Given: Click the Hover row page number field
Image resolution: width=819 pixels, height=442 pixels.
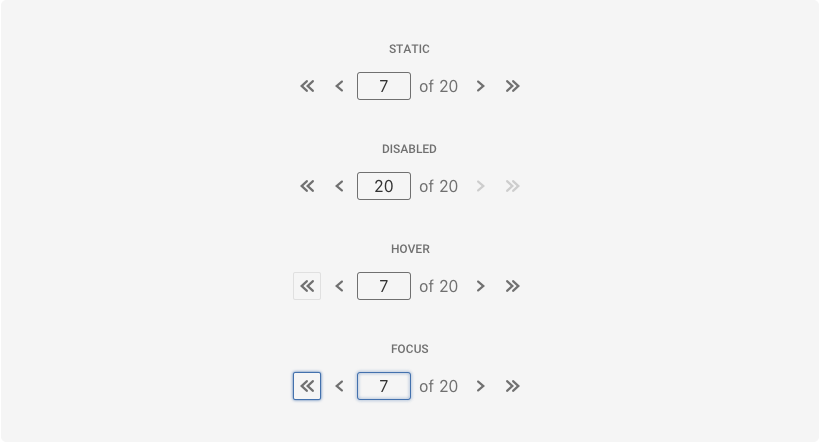Looking at the screenshot, I should point(384,286).
